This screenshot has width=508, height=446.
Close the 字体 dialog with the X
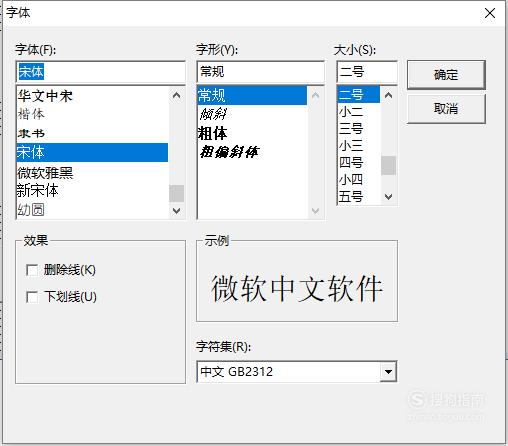click(x=490, y=13)
